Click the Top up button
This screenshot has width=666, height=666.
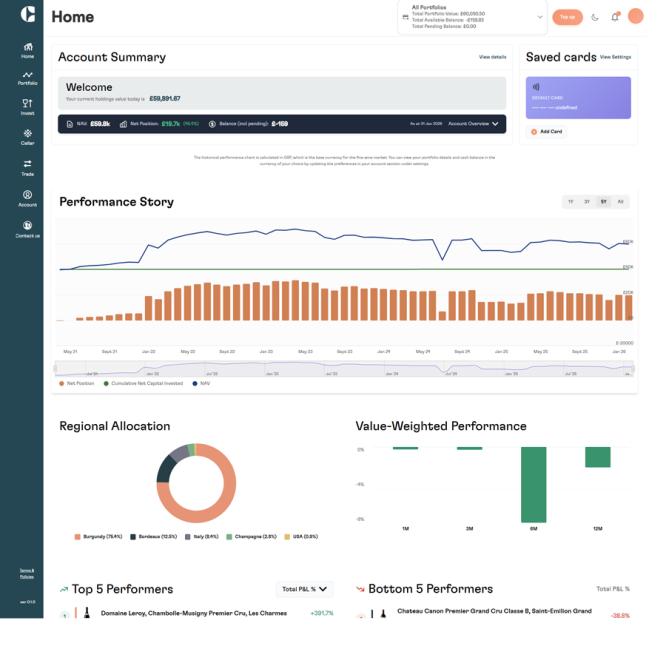tap(567, 17)
